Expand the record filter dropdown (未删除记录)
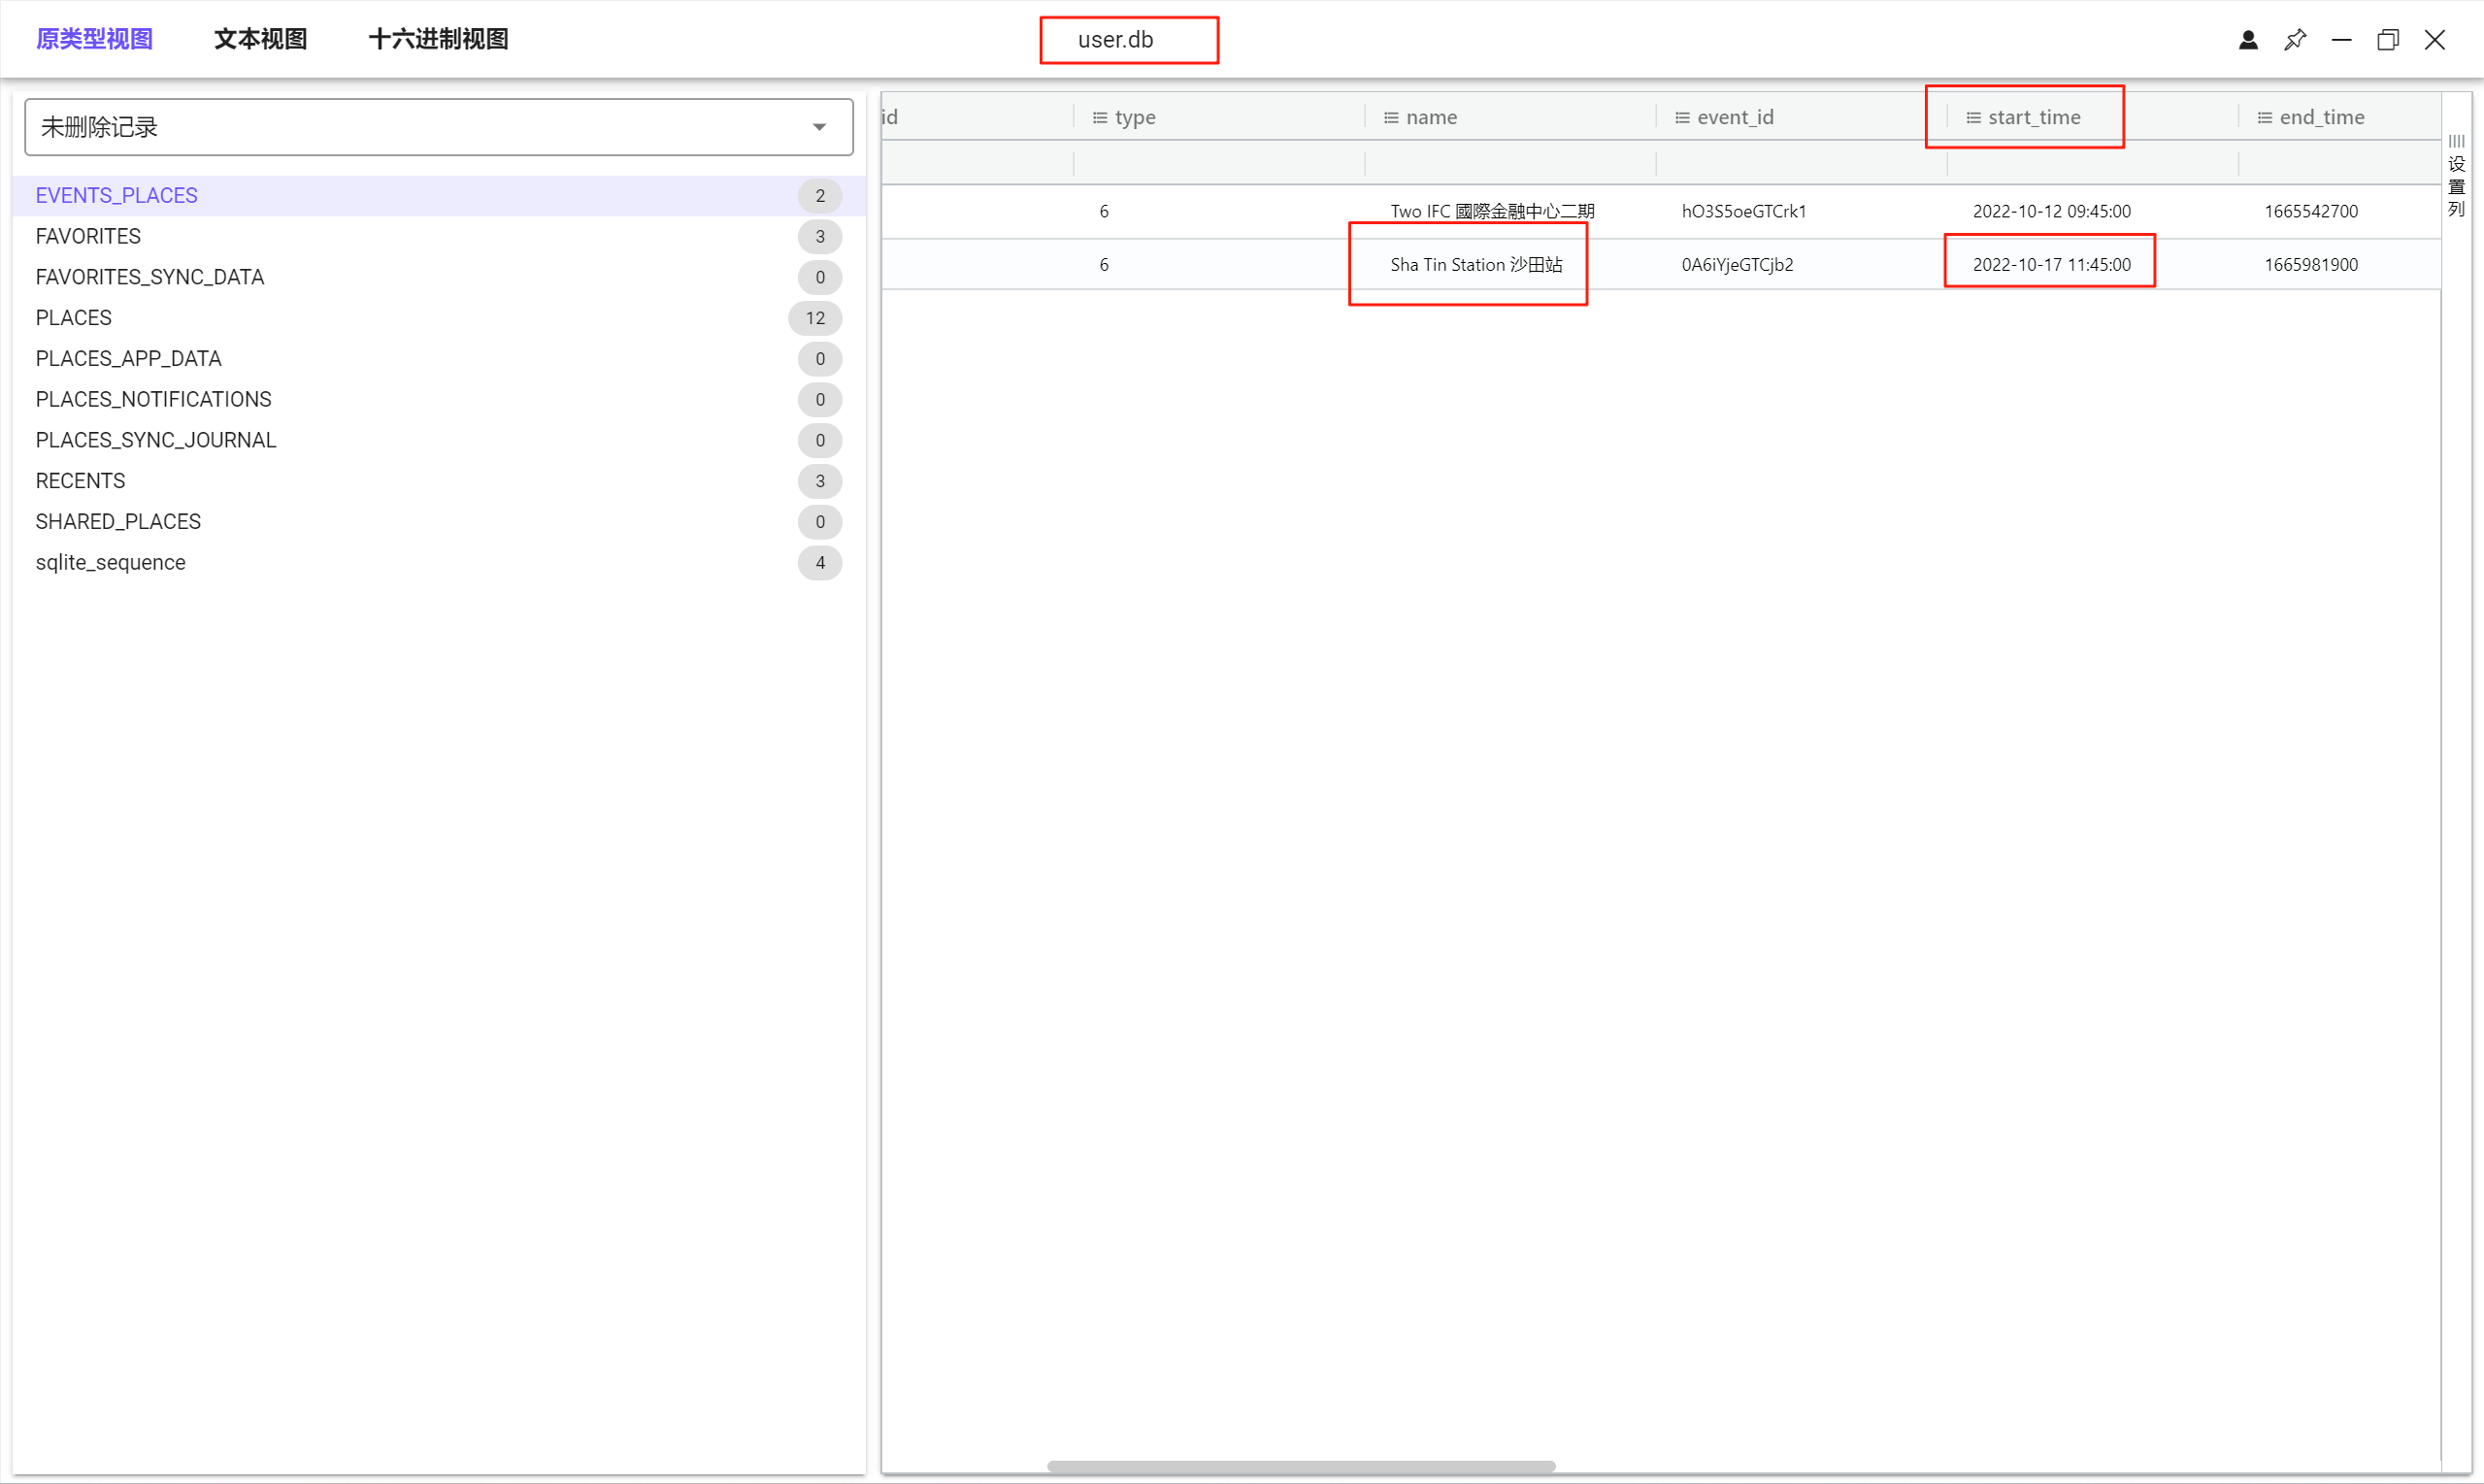The height and width of the screenshot is (1484, 2484). [x=819, y=127]
